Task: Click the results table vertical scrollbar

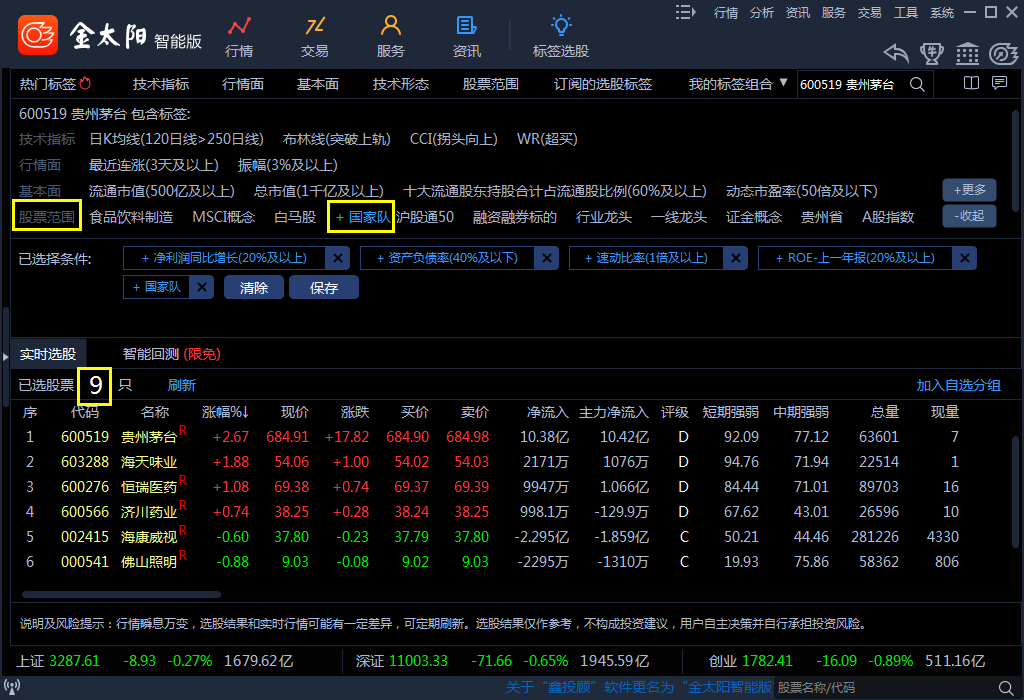Action: (x=1015, y=492)
